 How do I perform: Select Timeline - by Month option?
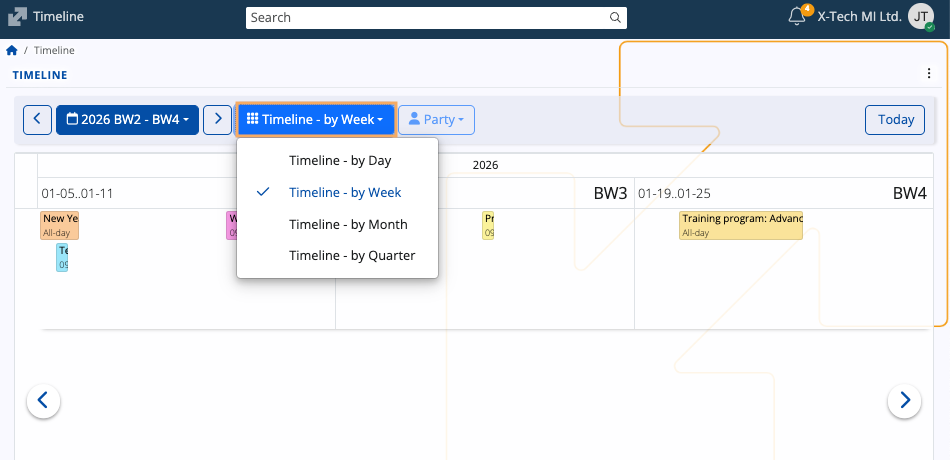348,224
